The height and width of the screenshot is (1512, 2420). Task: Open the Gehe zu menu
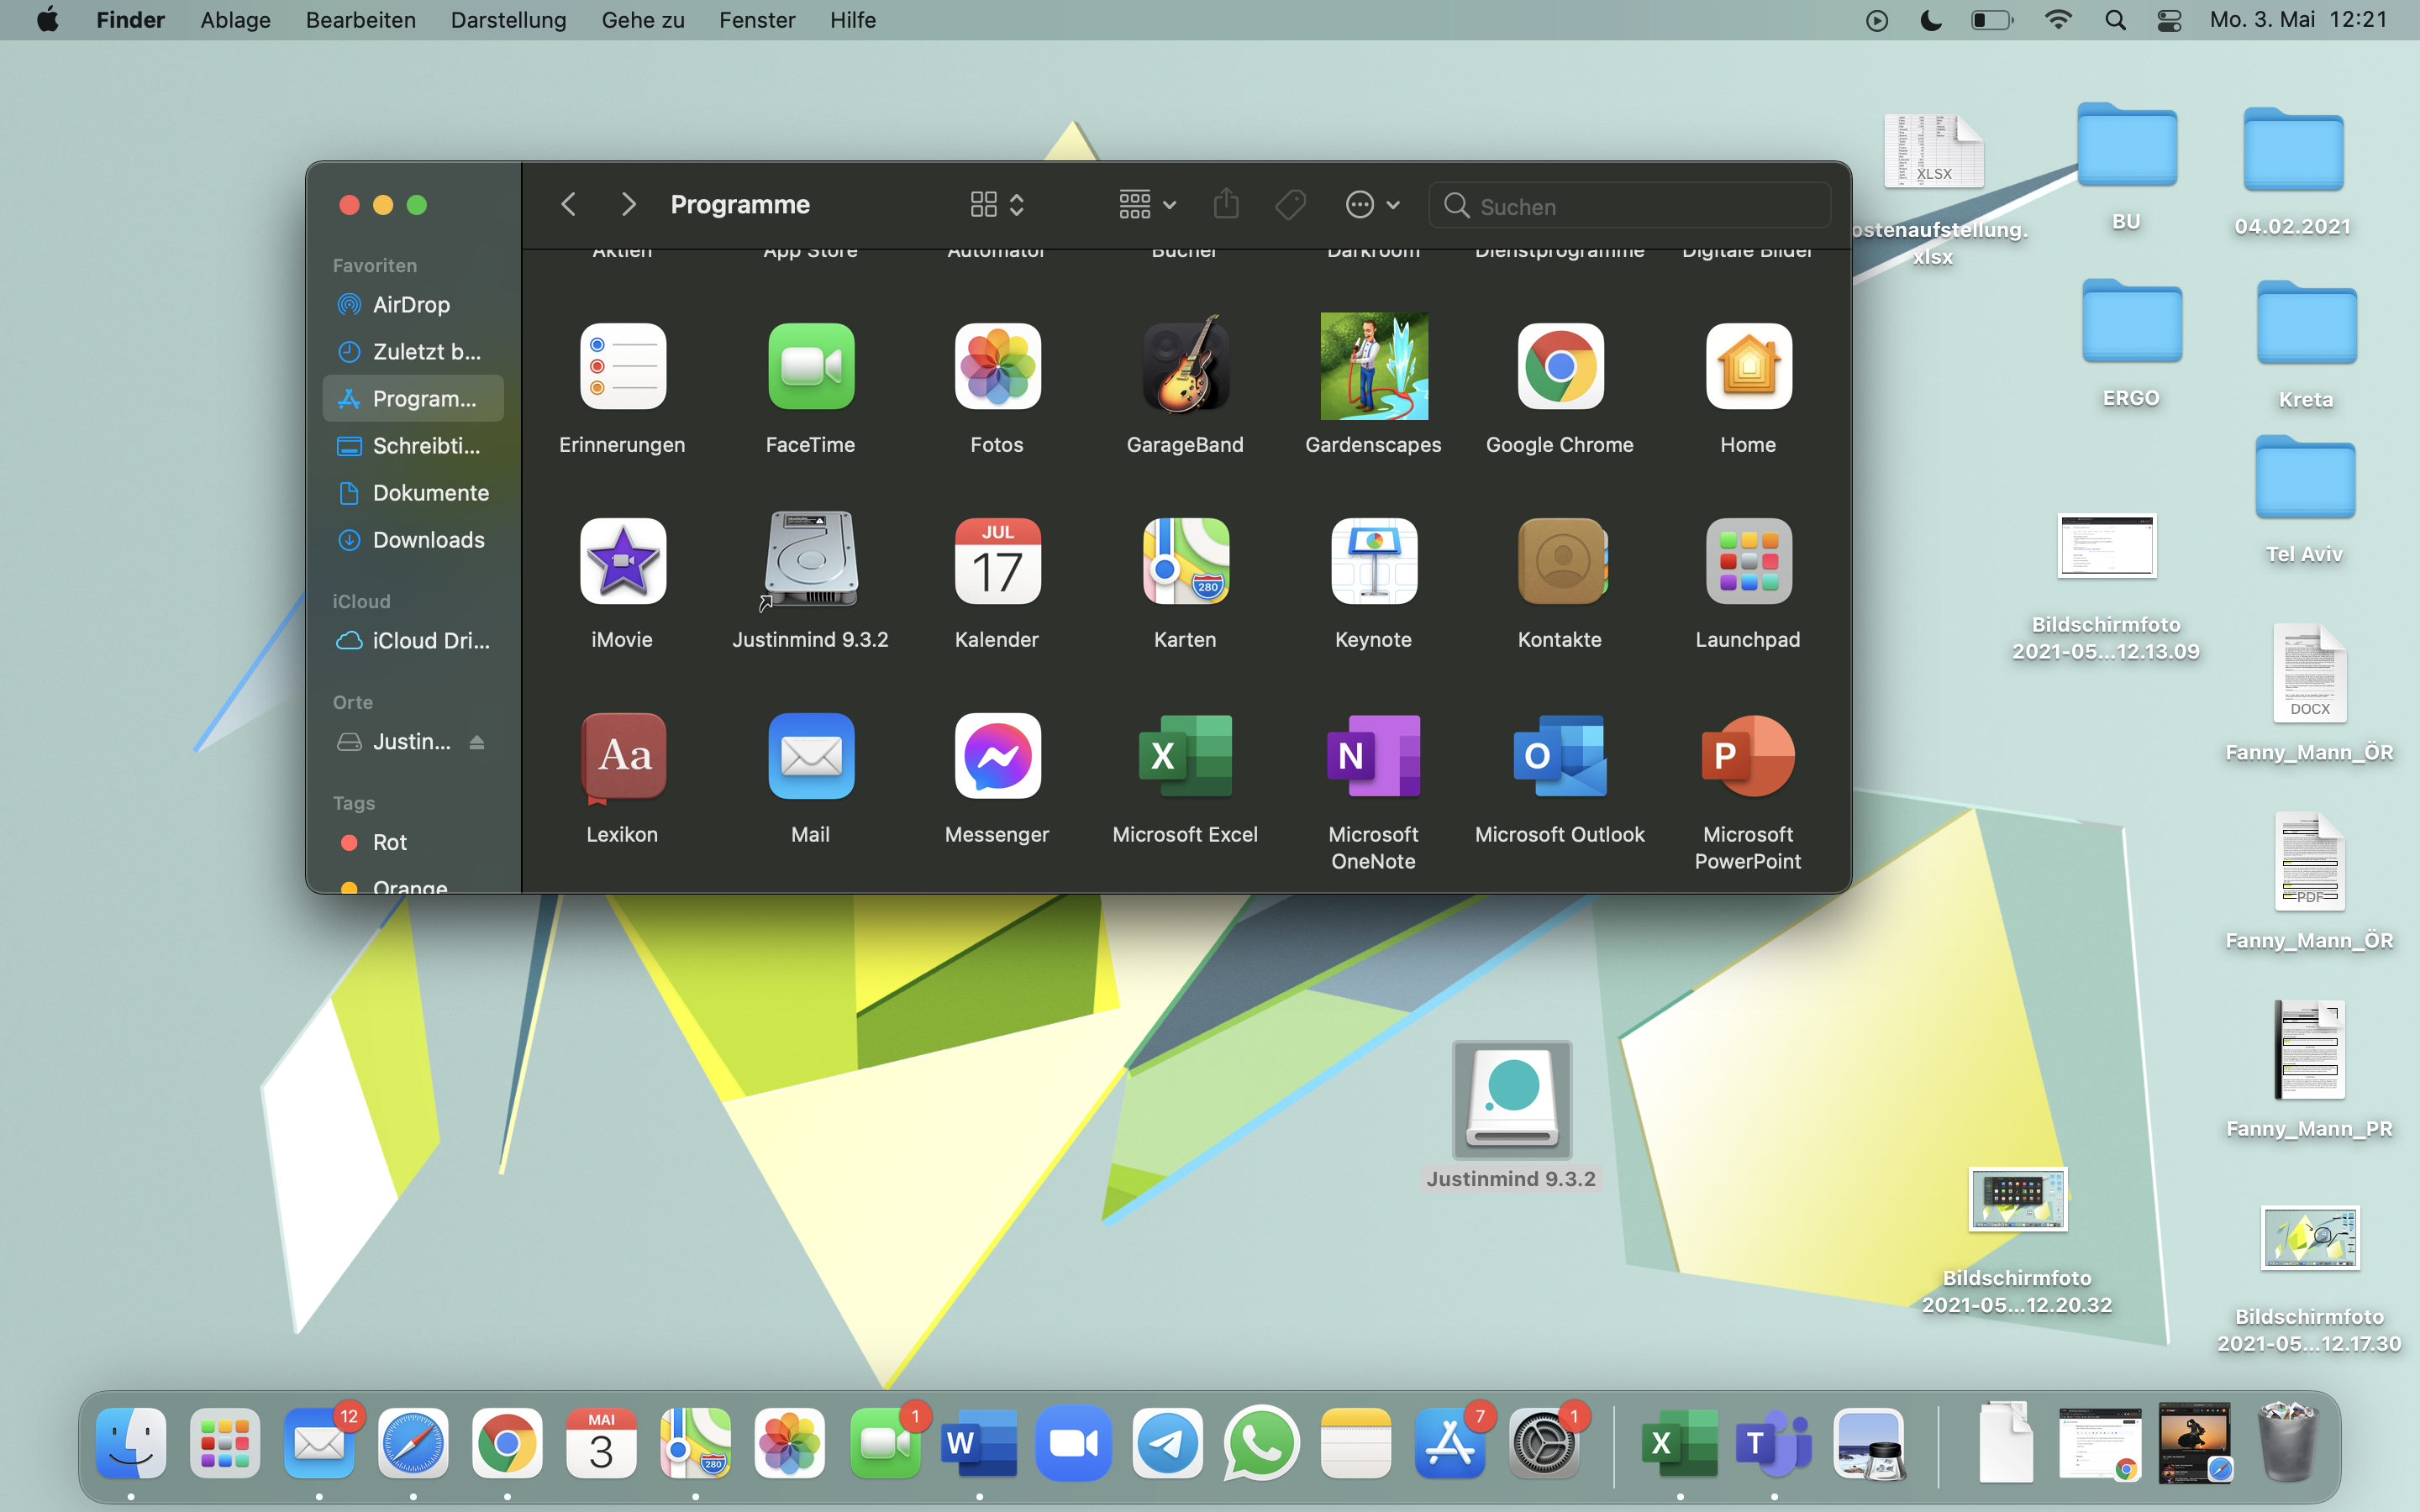click(642, 20)
